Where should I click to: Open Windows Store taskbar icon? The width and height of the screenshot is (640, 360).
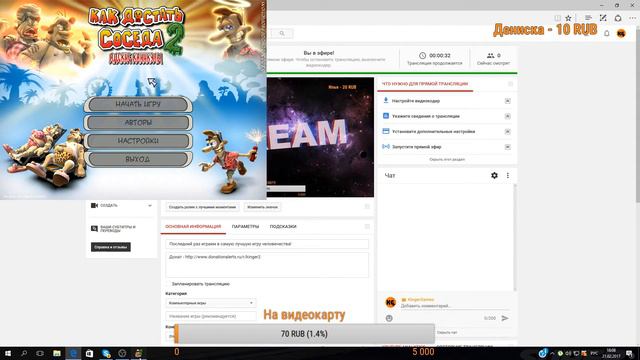pyautogui.click(x=89, y=353)
